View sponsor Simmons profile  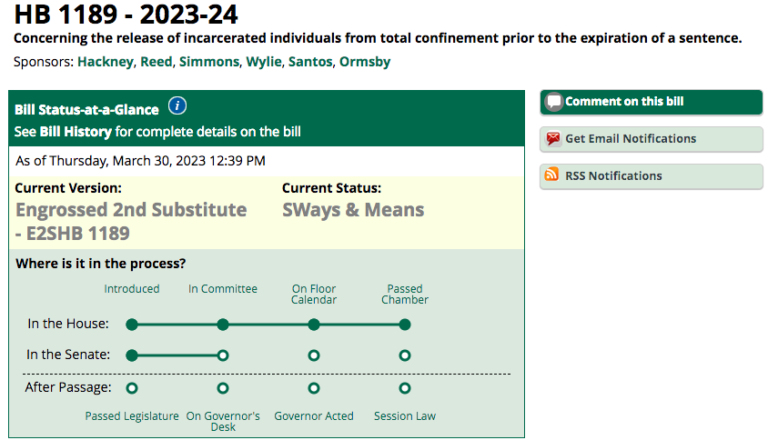(209, 62)
